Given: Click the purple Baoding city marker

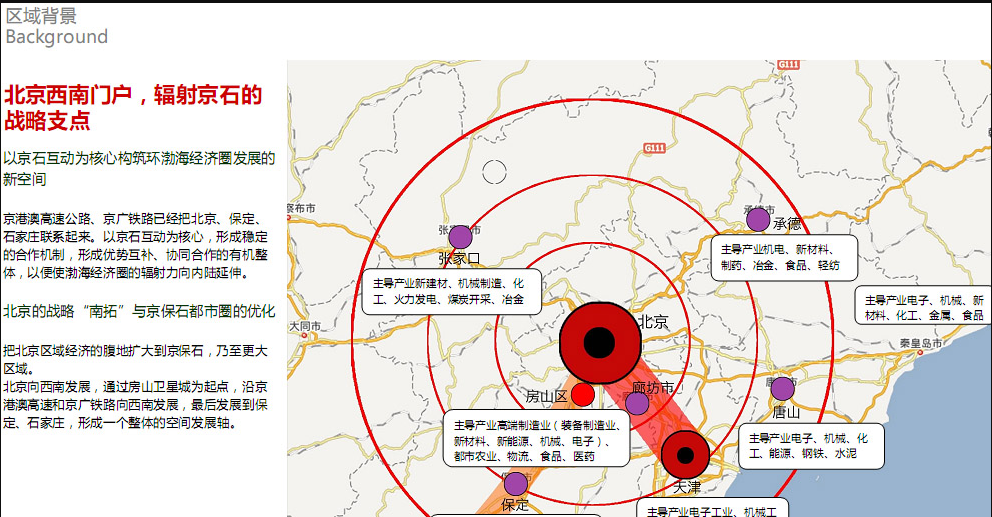Looking at the screenshot, I should (x=515, y=484).
